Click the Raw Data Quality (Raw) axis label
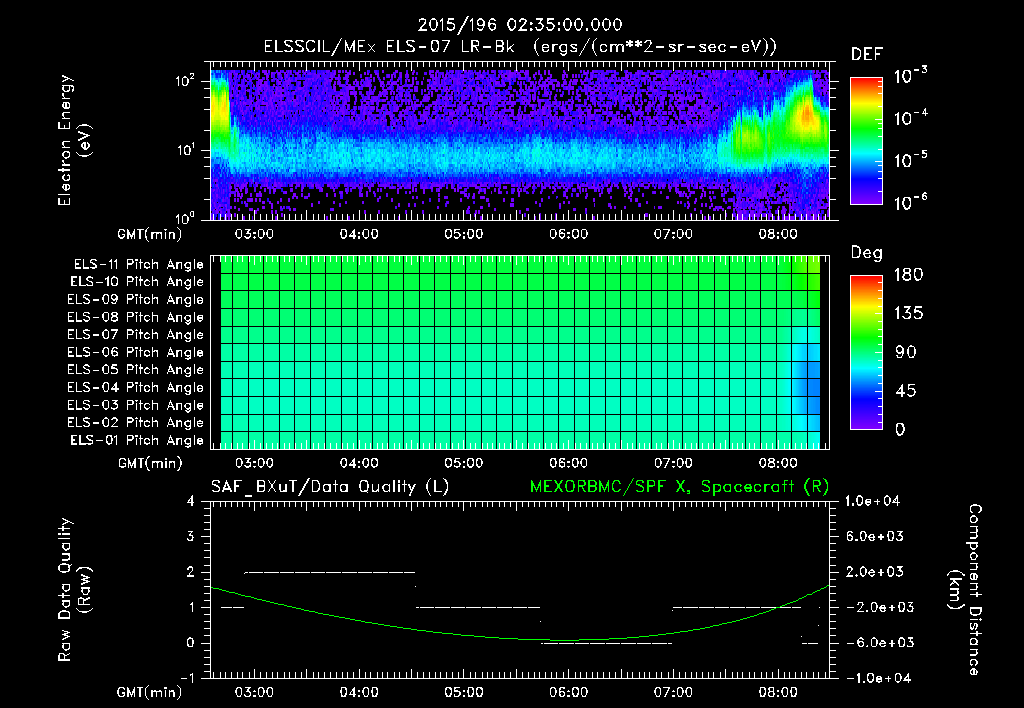The height and width of the screenshot is (708, 1024). tap(74, 590)
